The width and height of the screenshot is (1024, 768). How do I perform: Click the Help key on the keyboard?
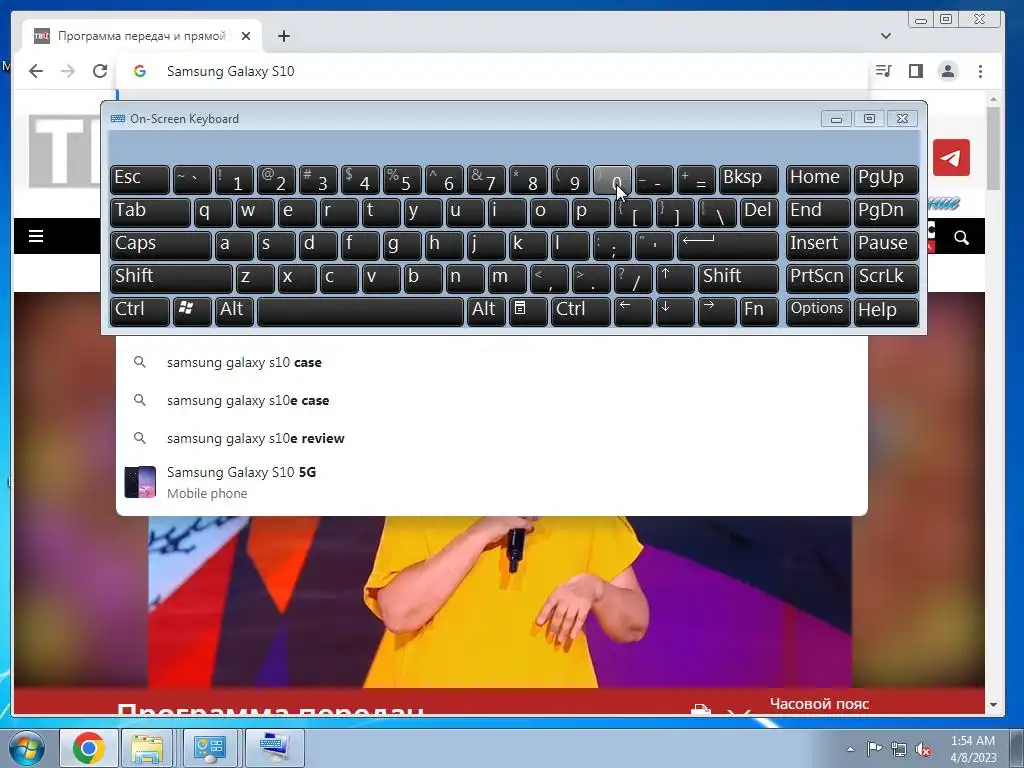(x=886, y=311)
